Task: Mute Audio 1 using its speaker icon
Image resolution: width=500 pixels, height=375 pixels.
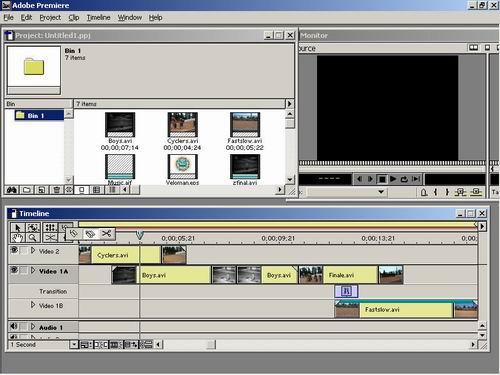Action: (x=14, y=326)
